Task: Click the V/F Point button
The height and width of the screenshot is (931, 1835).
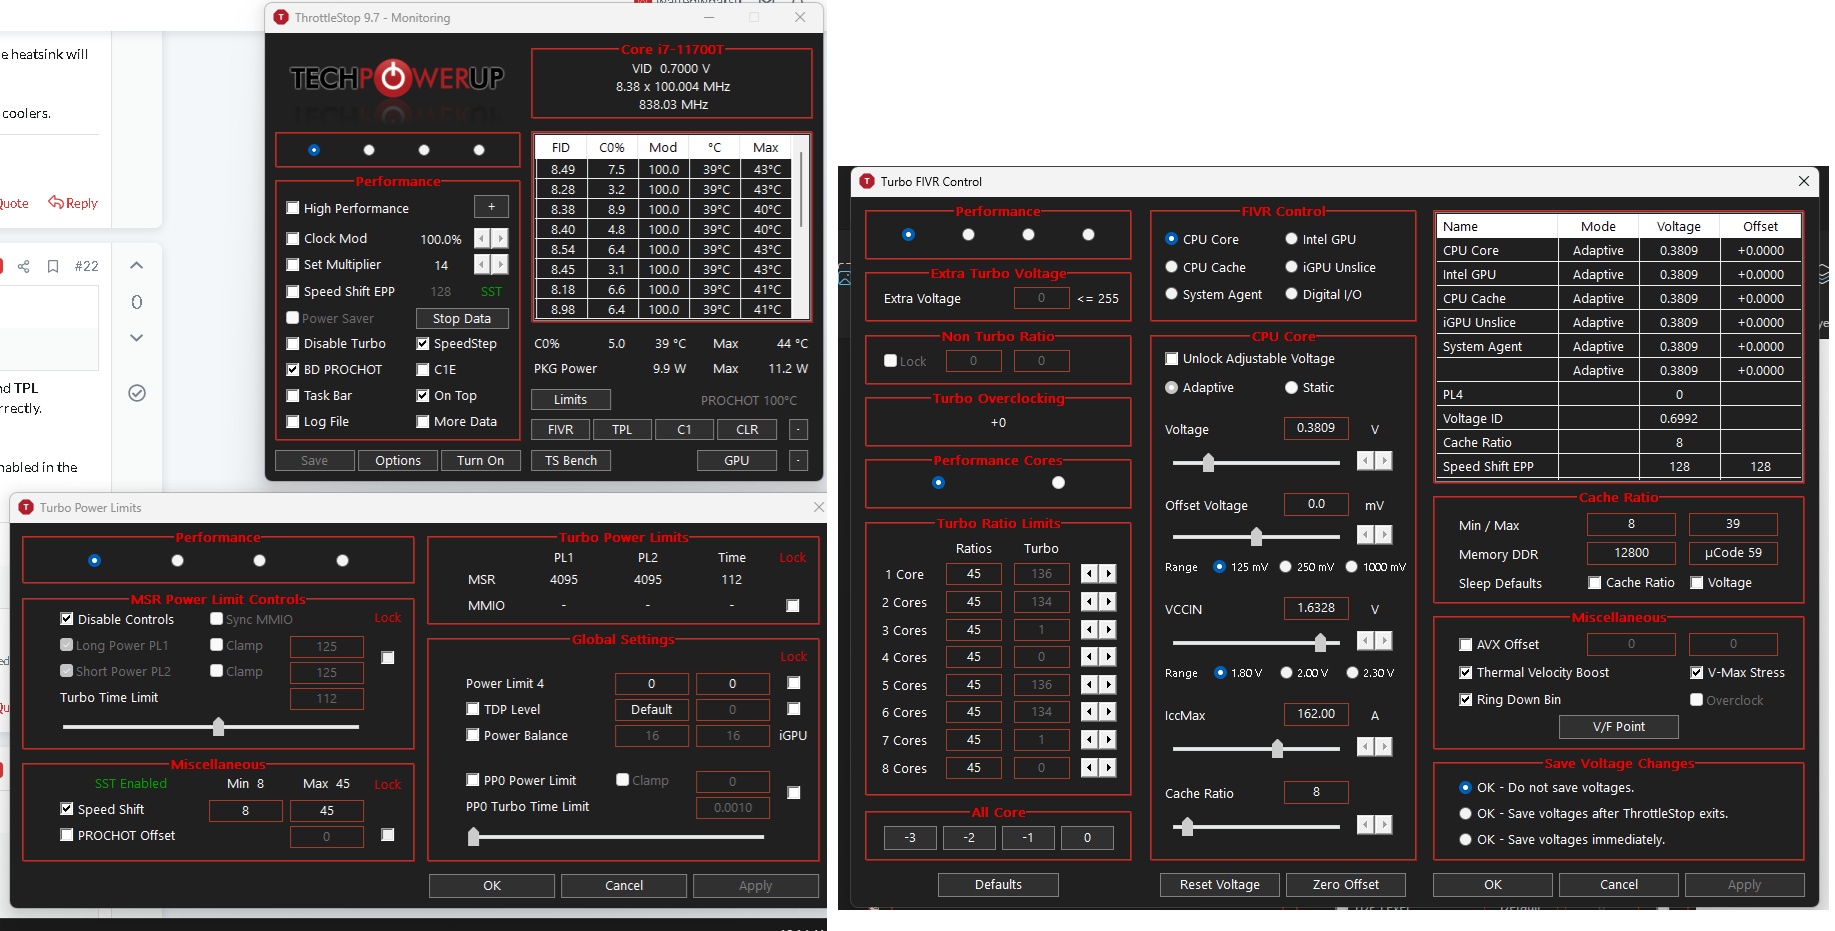Action: pos(1619,727)
